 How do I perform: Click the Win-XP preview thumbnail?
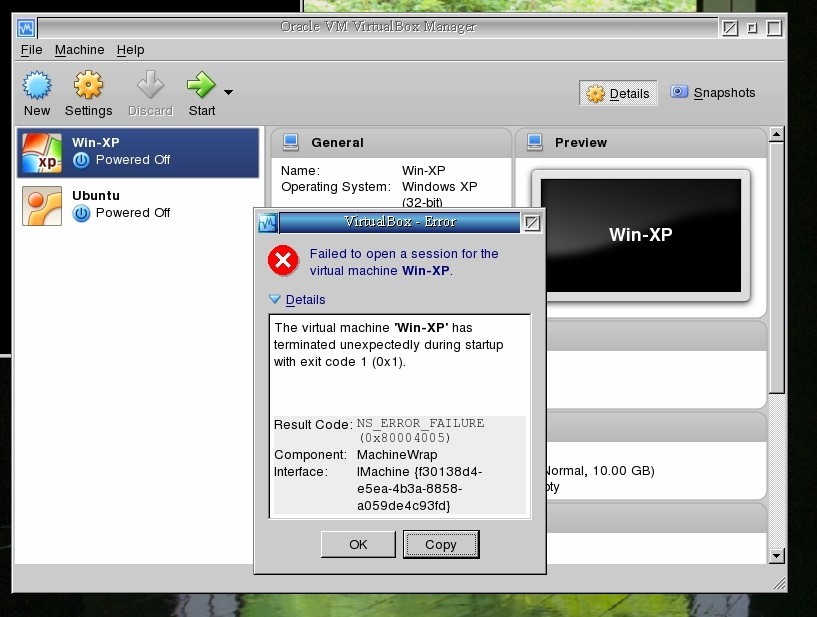point(640,236)
